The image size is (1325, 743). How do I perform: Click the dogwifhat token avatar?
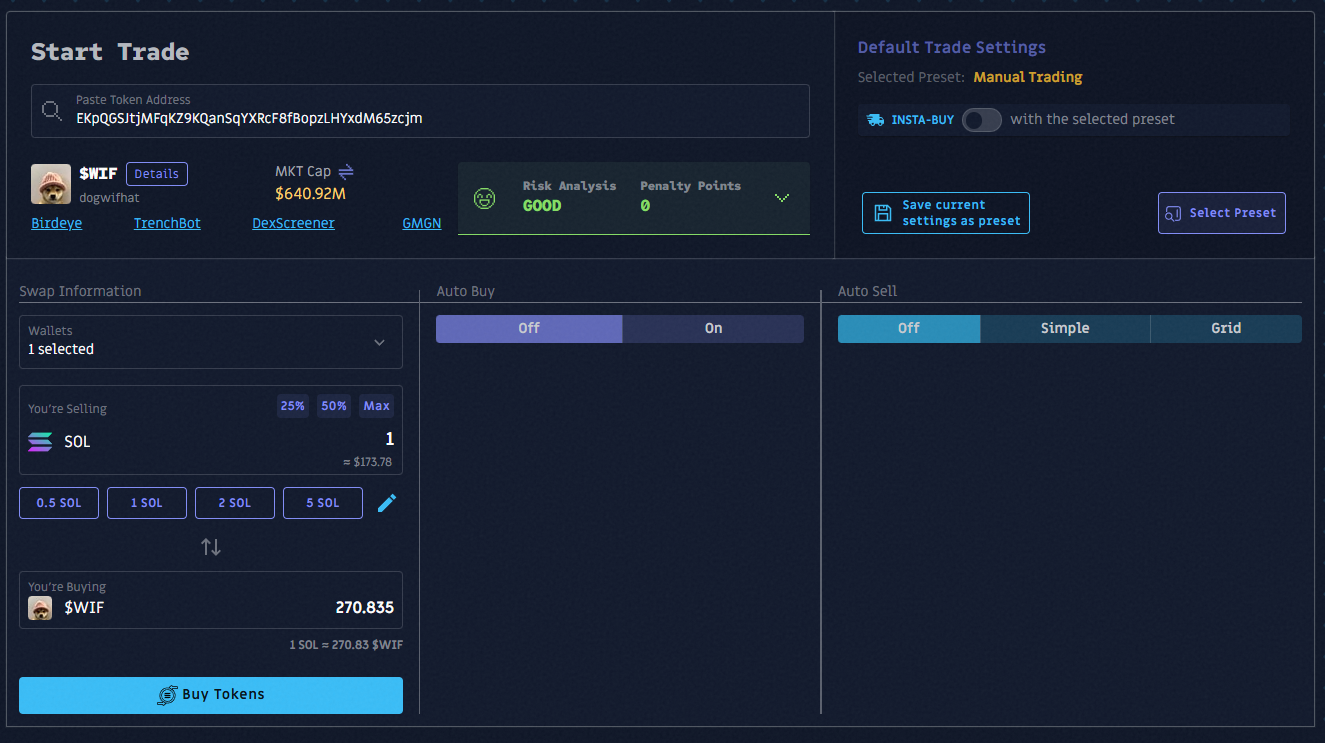(50, 183)
